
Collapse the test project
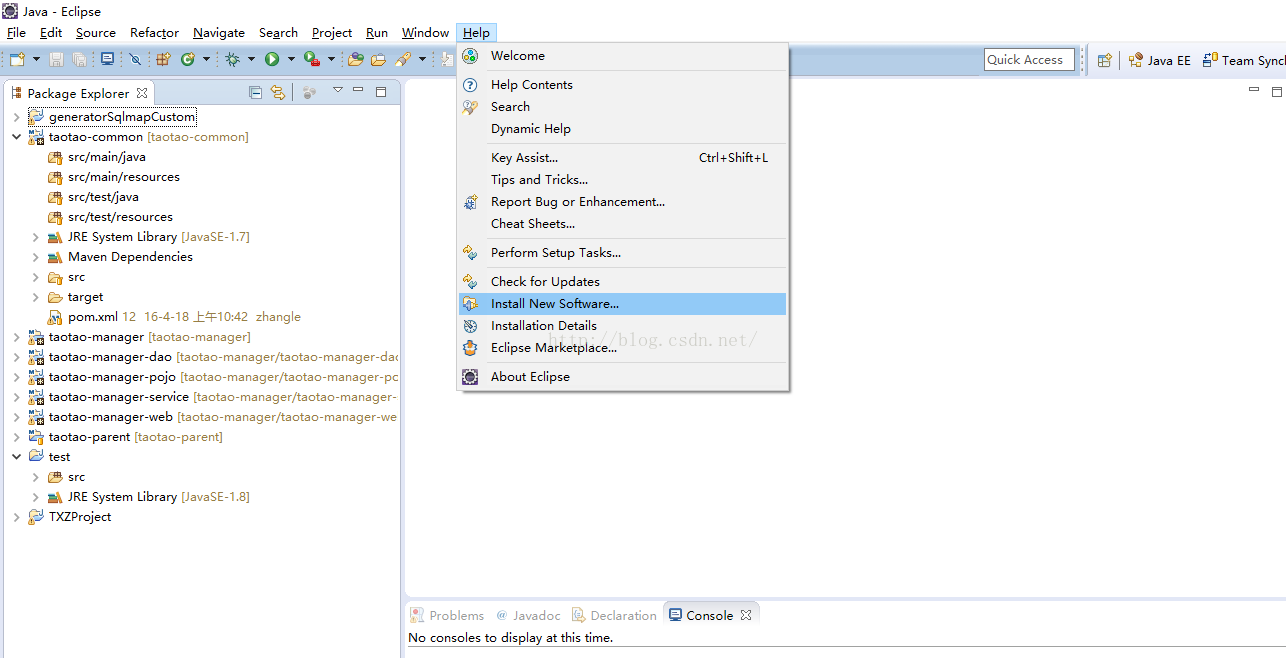click(x=16, y=457)
